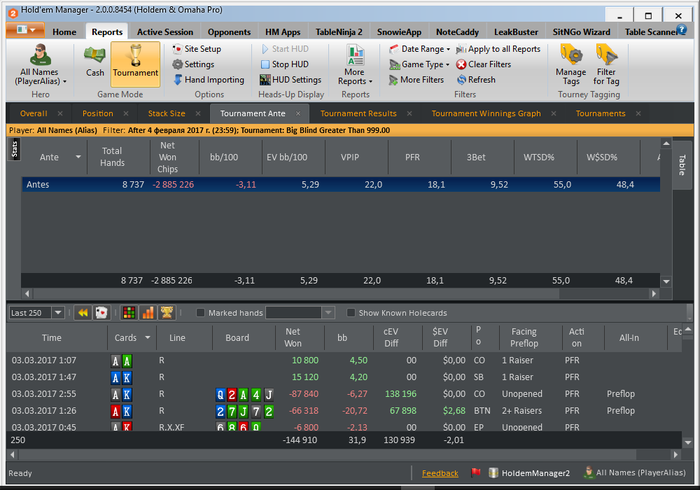Sort by the VPIP column header

pos(350,157)
